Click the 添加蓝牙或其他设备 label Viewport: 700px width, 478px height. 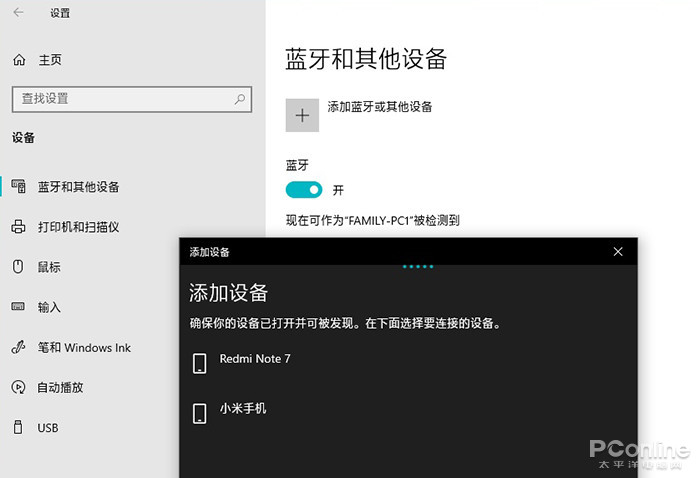380,107
